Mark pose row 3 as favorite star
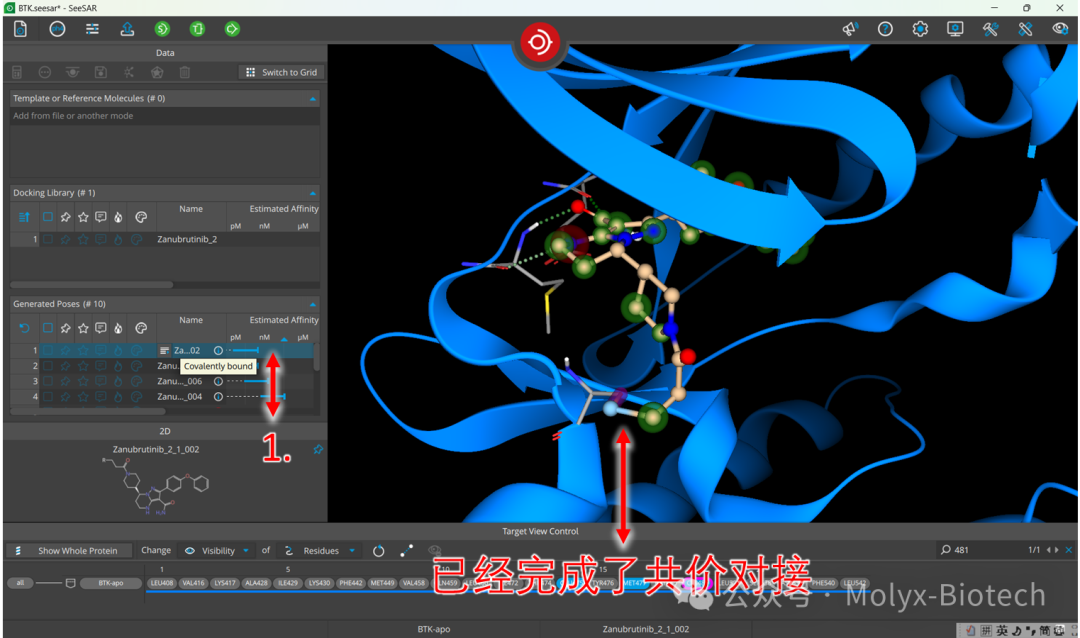This screenshot has width=1080, height=638. 83,381
